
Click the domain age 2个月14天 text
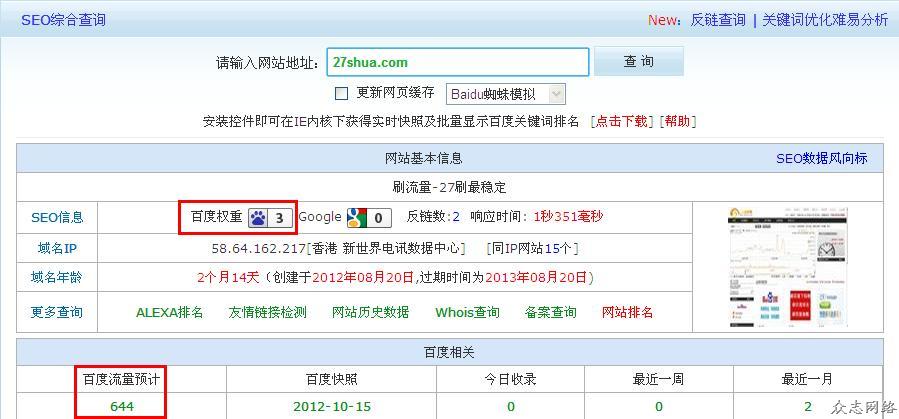tap(228, 278)
